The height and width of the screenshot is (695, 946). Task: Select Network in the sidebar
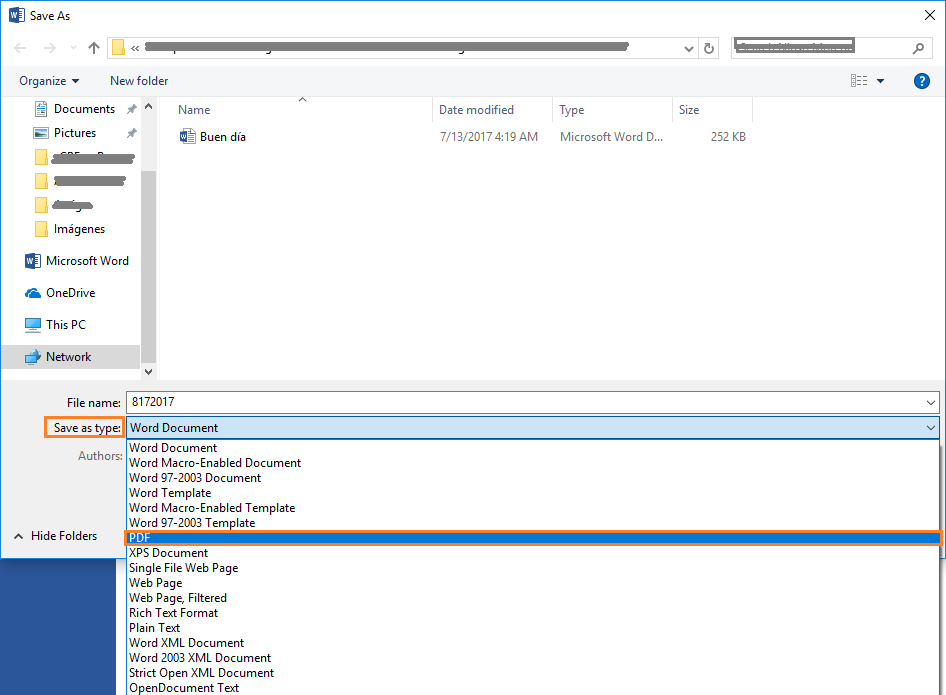[x=69, y=357]
